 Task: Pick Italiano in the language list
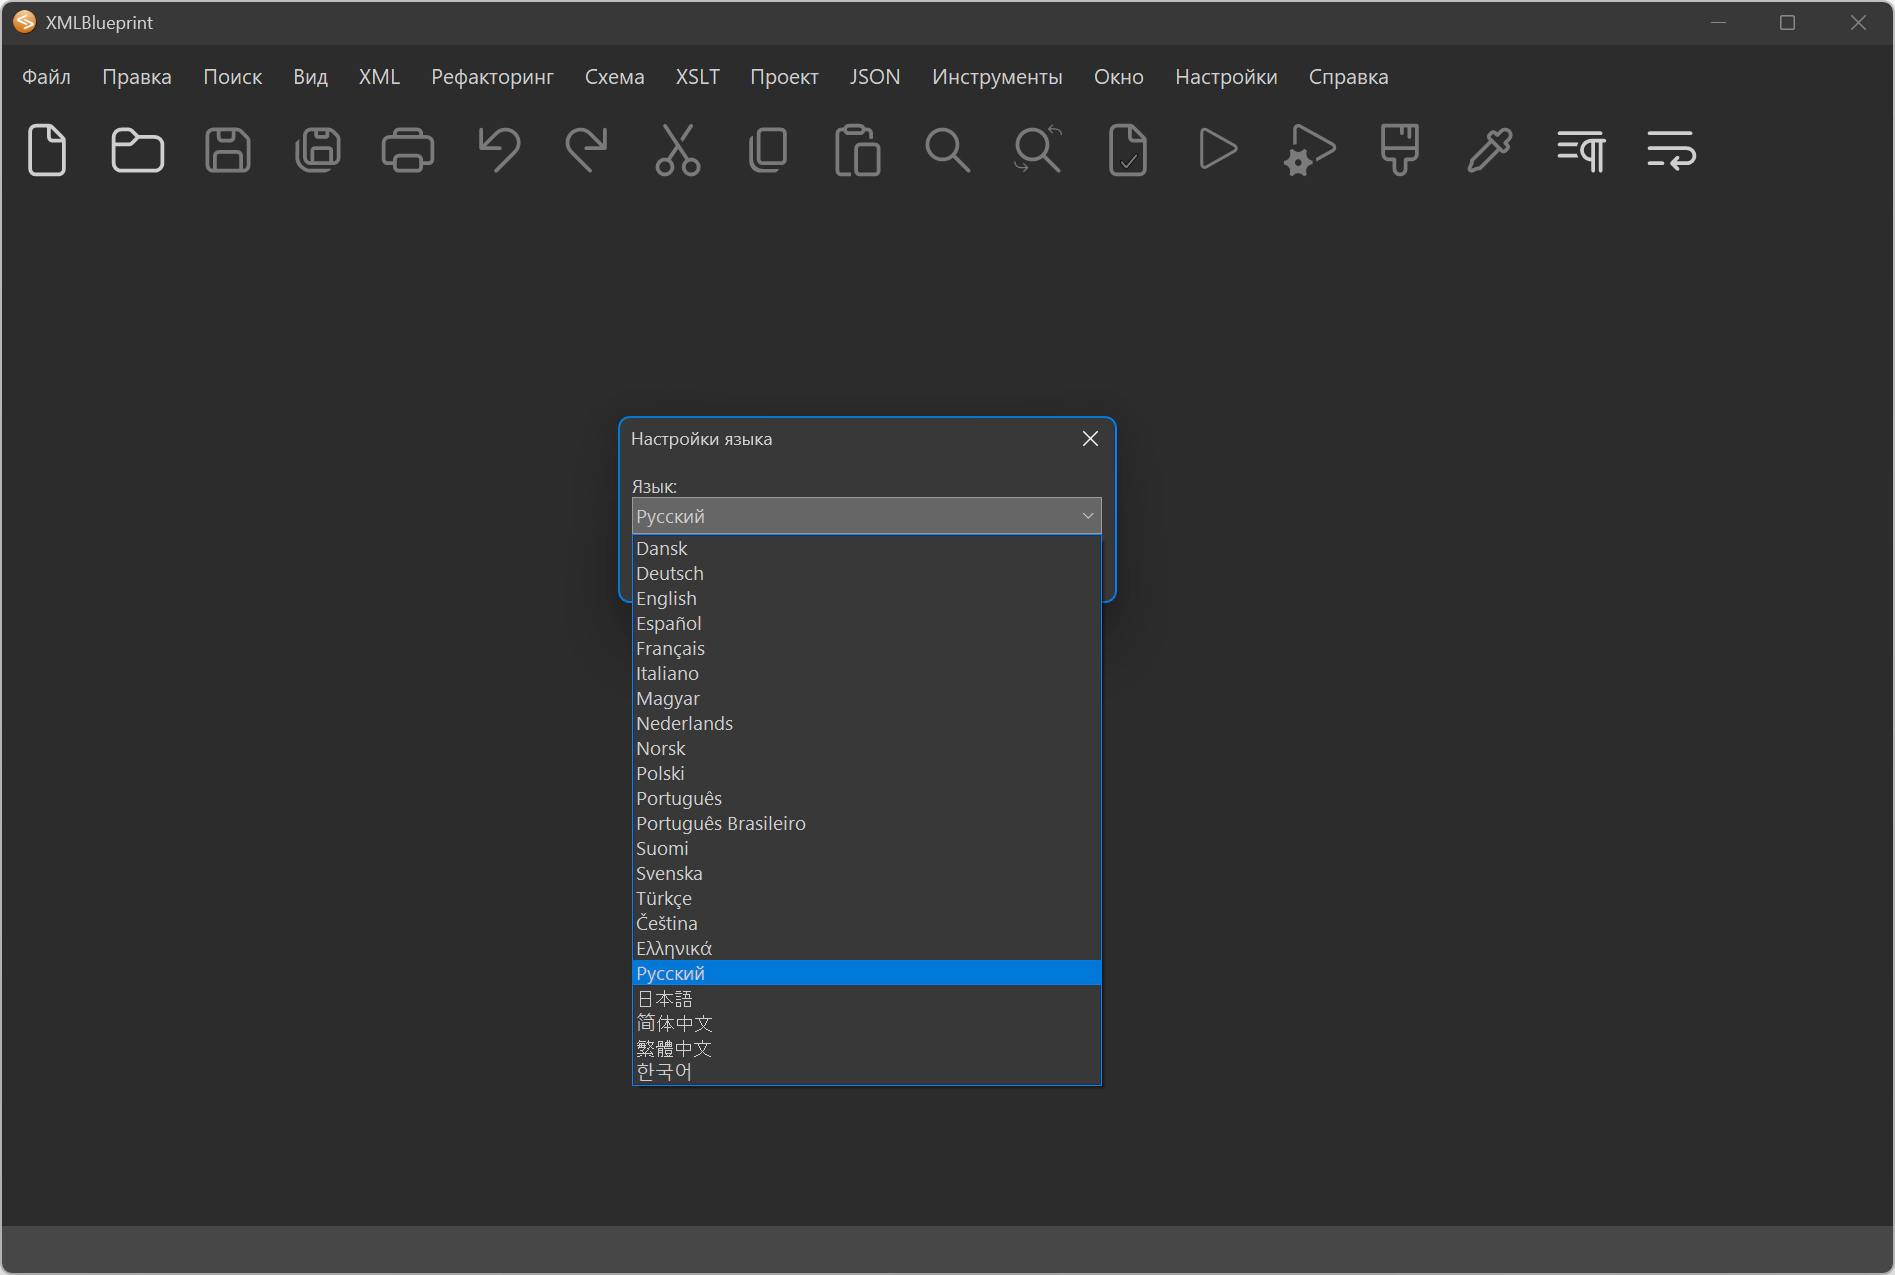(866, 673)
